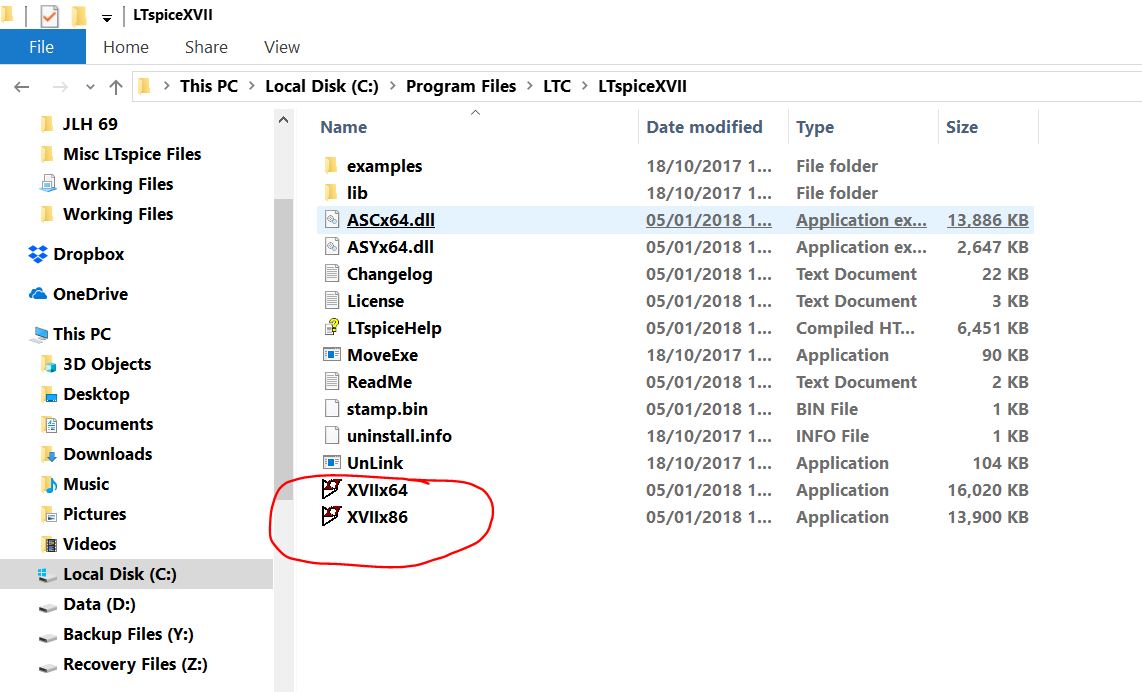The height and width of the screenshot is (692, 1142).
Task: Expand chevron after Program Files in address bar
Action: pyautogui.click(x=529, y=86)
